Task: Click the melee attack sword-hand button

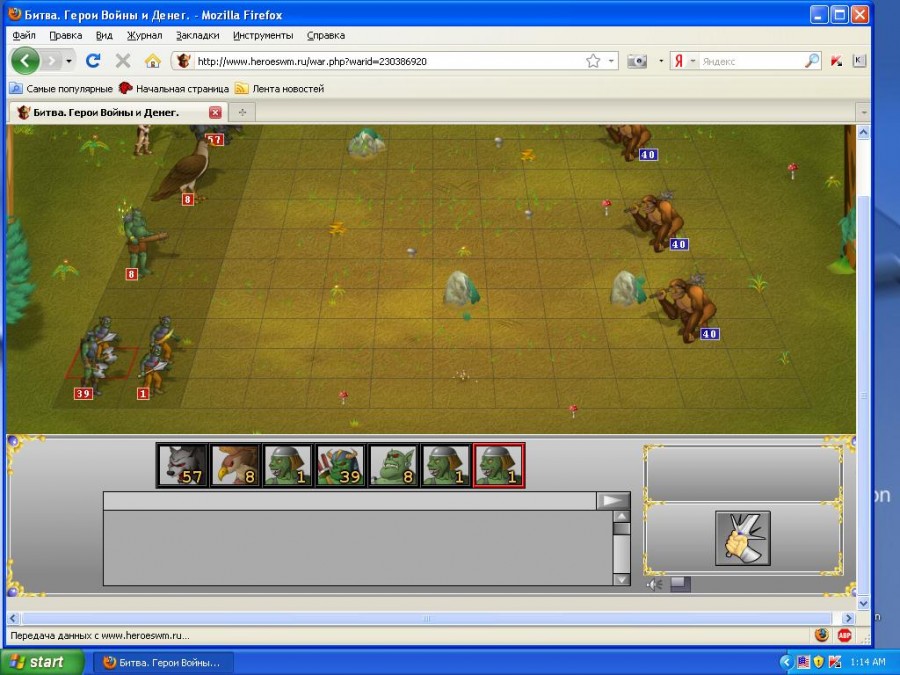Action: [x=742, y=538]
